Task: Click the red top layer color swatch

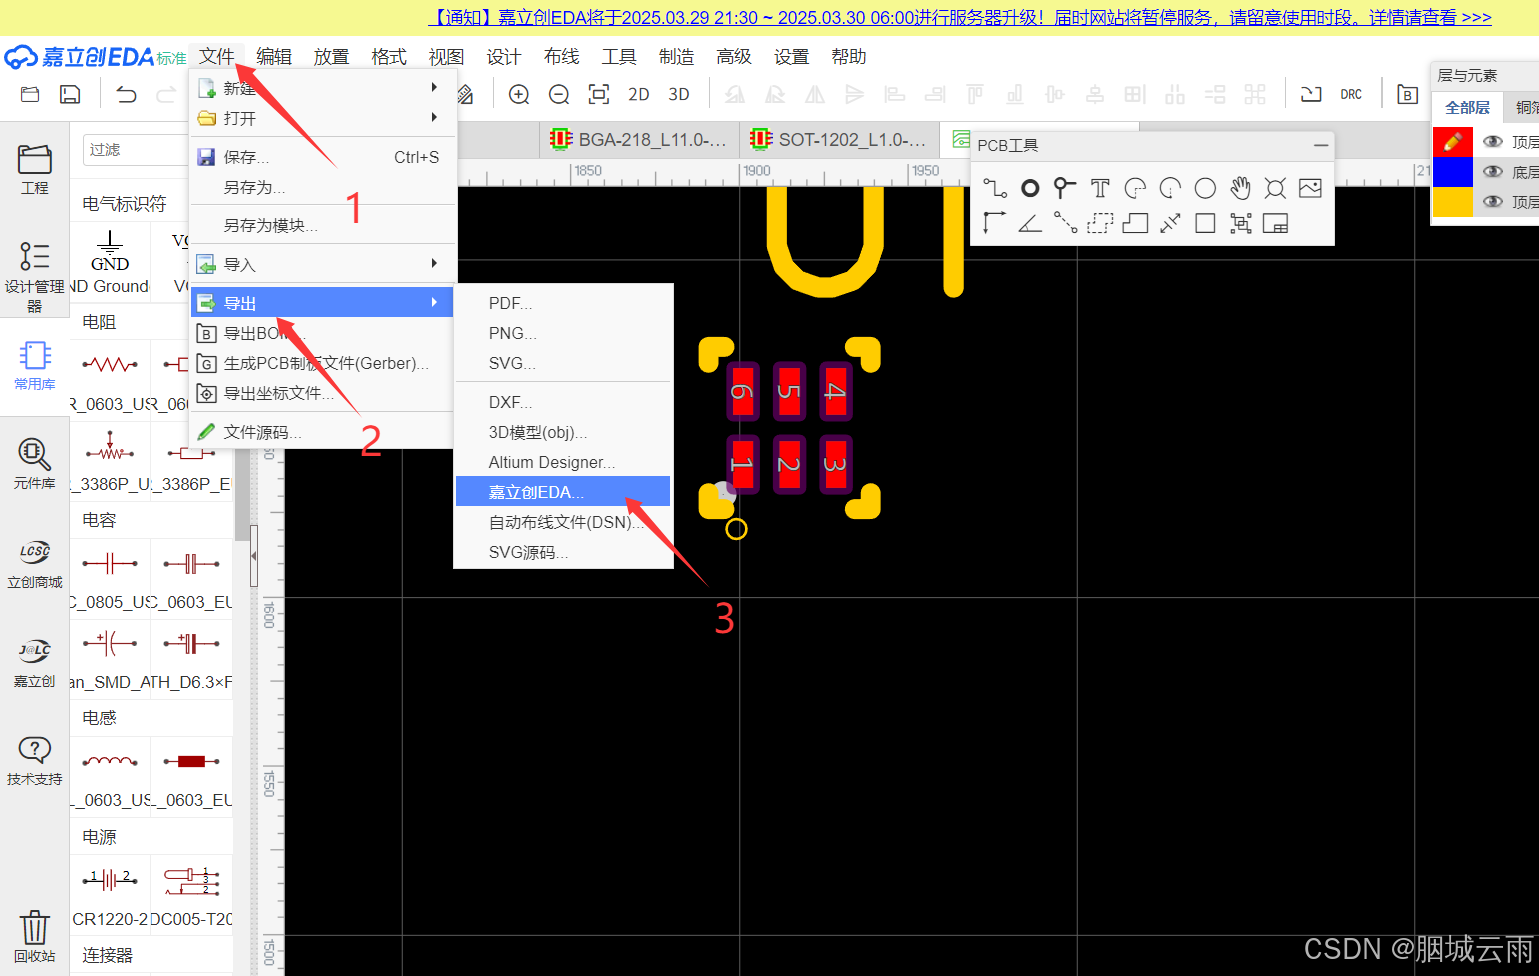Action: pos(1453,142)
